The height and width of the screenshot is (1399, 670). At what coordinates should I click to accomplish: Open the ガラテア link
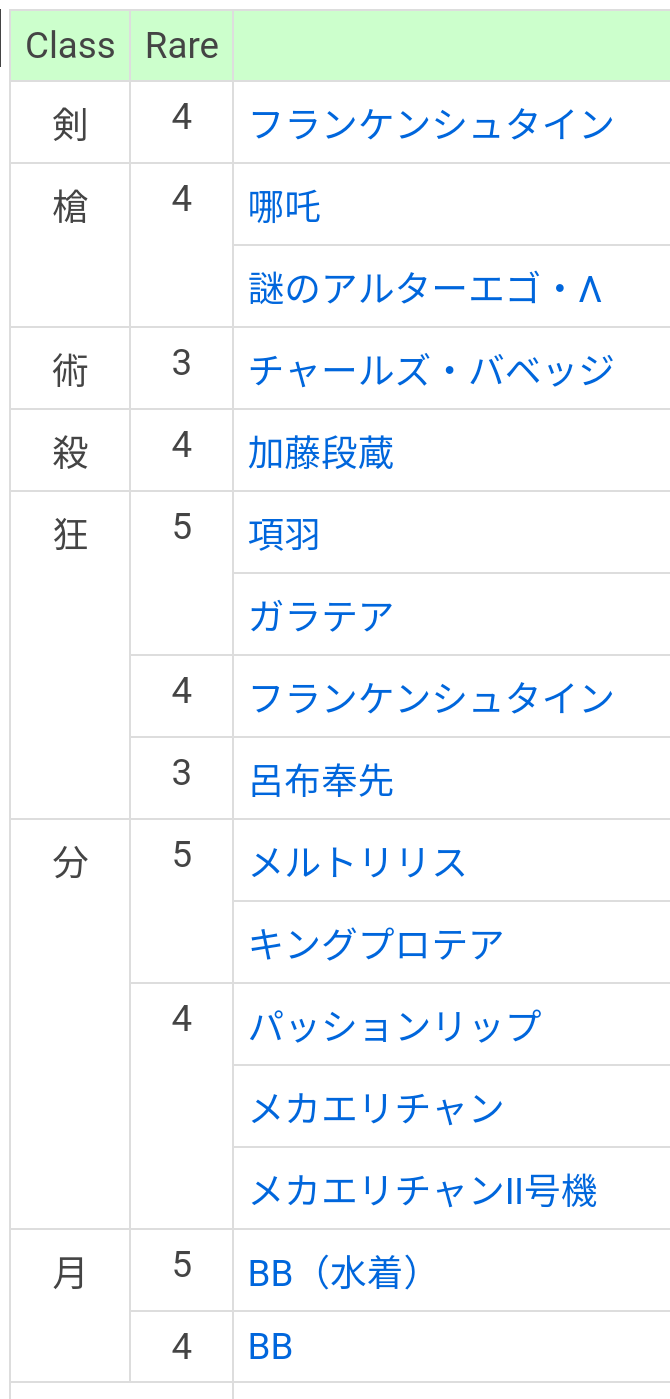tap(321, 617)
